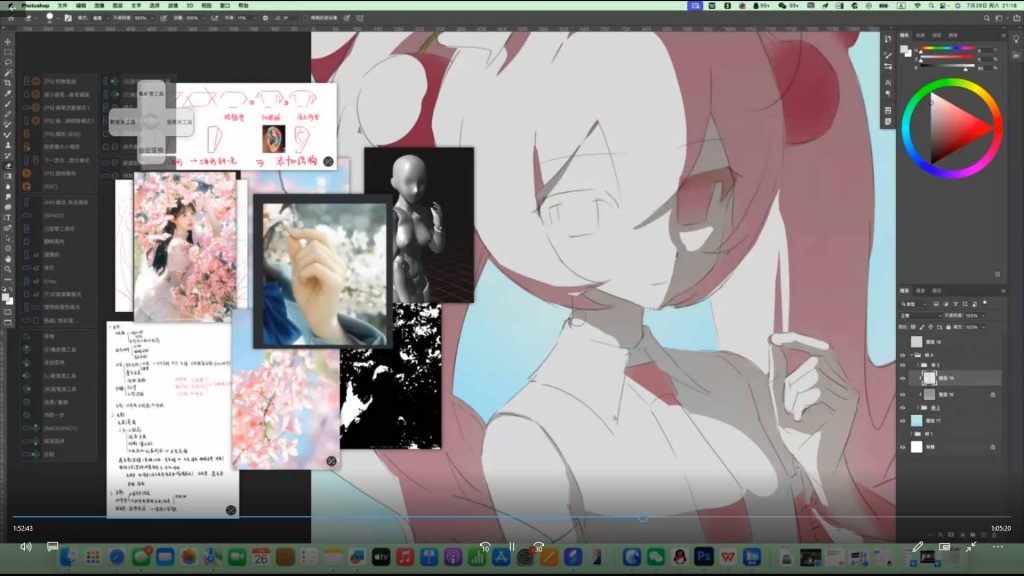The image size is (1024, 576).
Task: Click the Photoshop icon in the Dock
Action: pos(703,556)
